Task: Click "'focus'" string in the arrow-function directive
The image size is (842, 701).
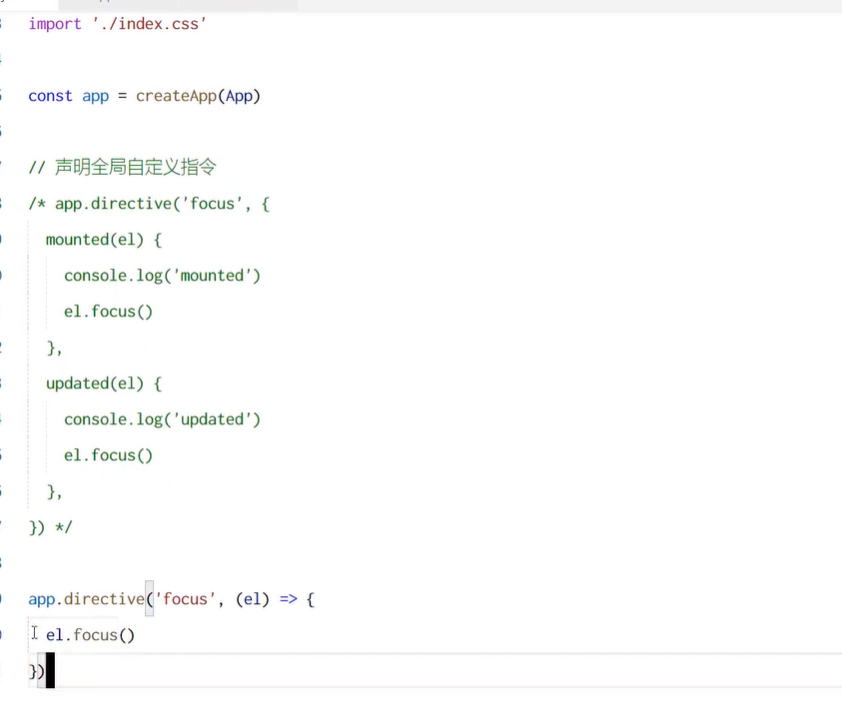Action: tap(185, 599)
